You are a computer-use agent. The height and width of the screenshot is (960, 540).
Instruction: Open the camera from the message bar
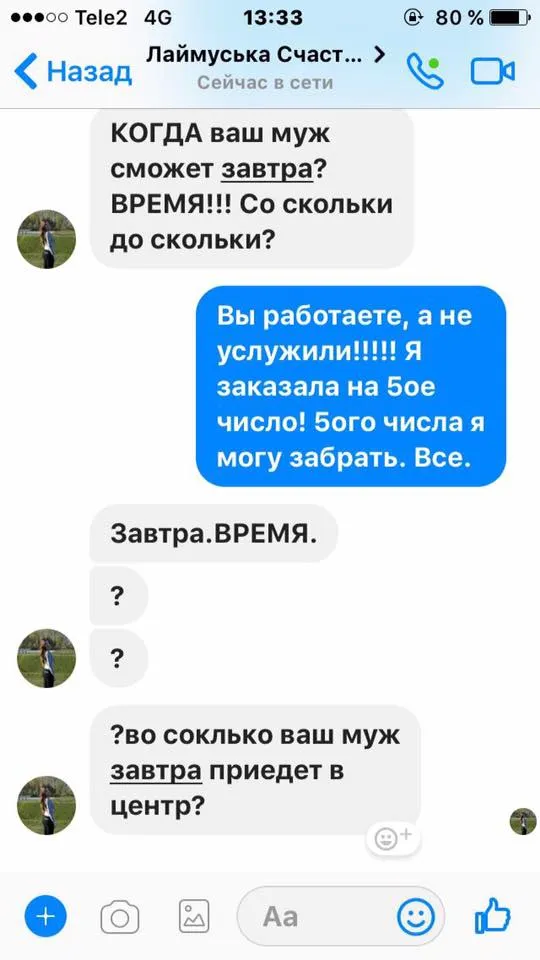point(119,917)
